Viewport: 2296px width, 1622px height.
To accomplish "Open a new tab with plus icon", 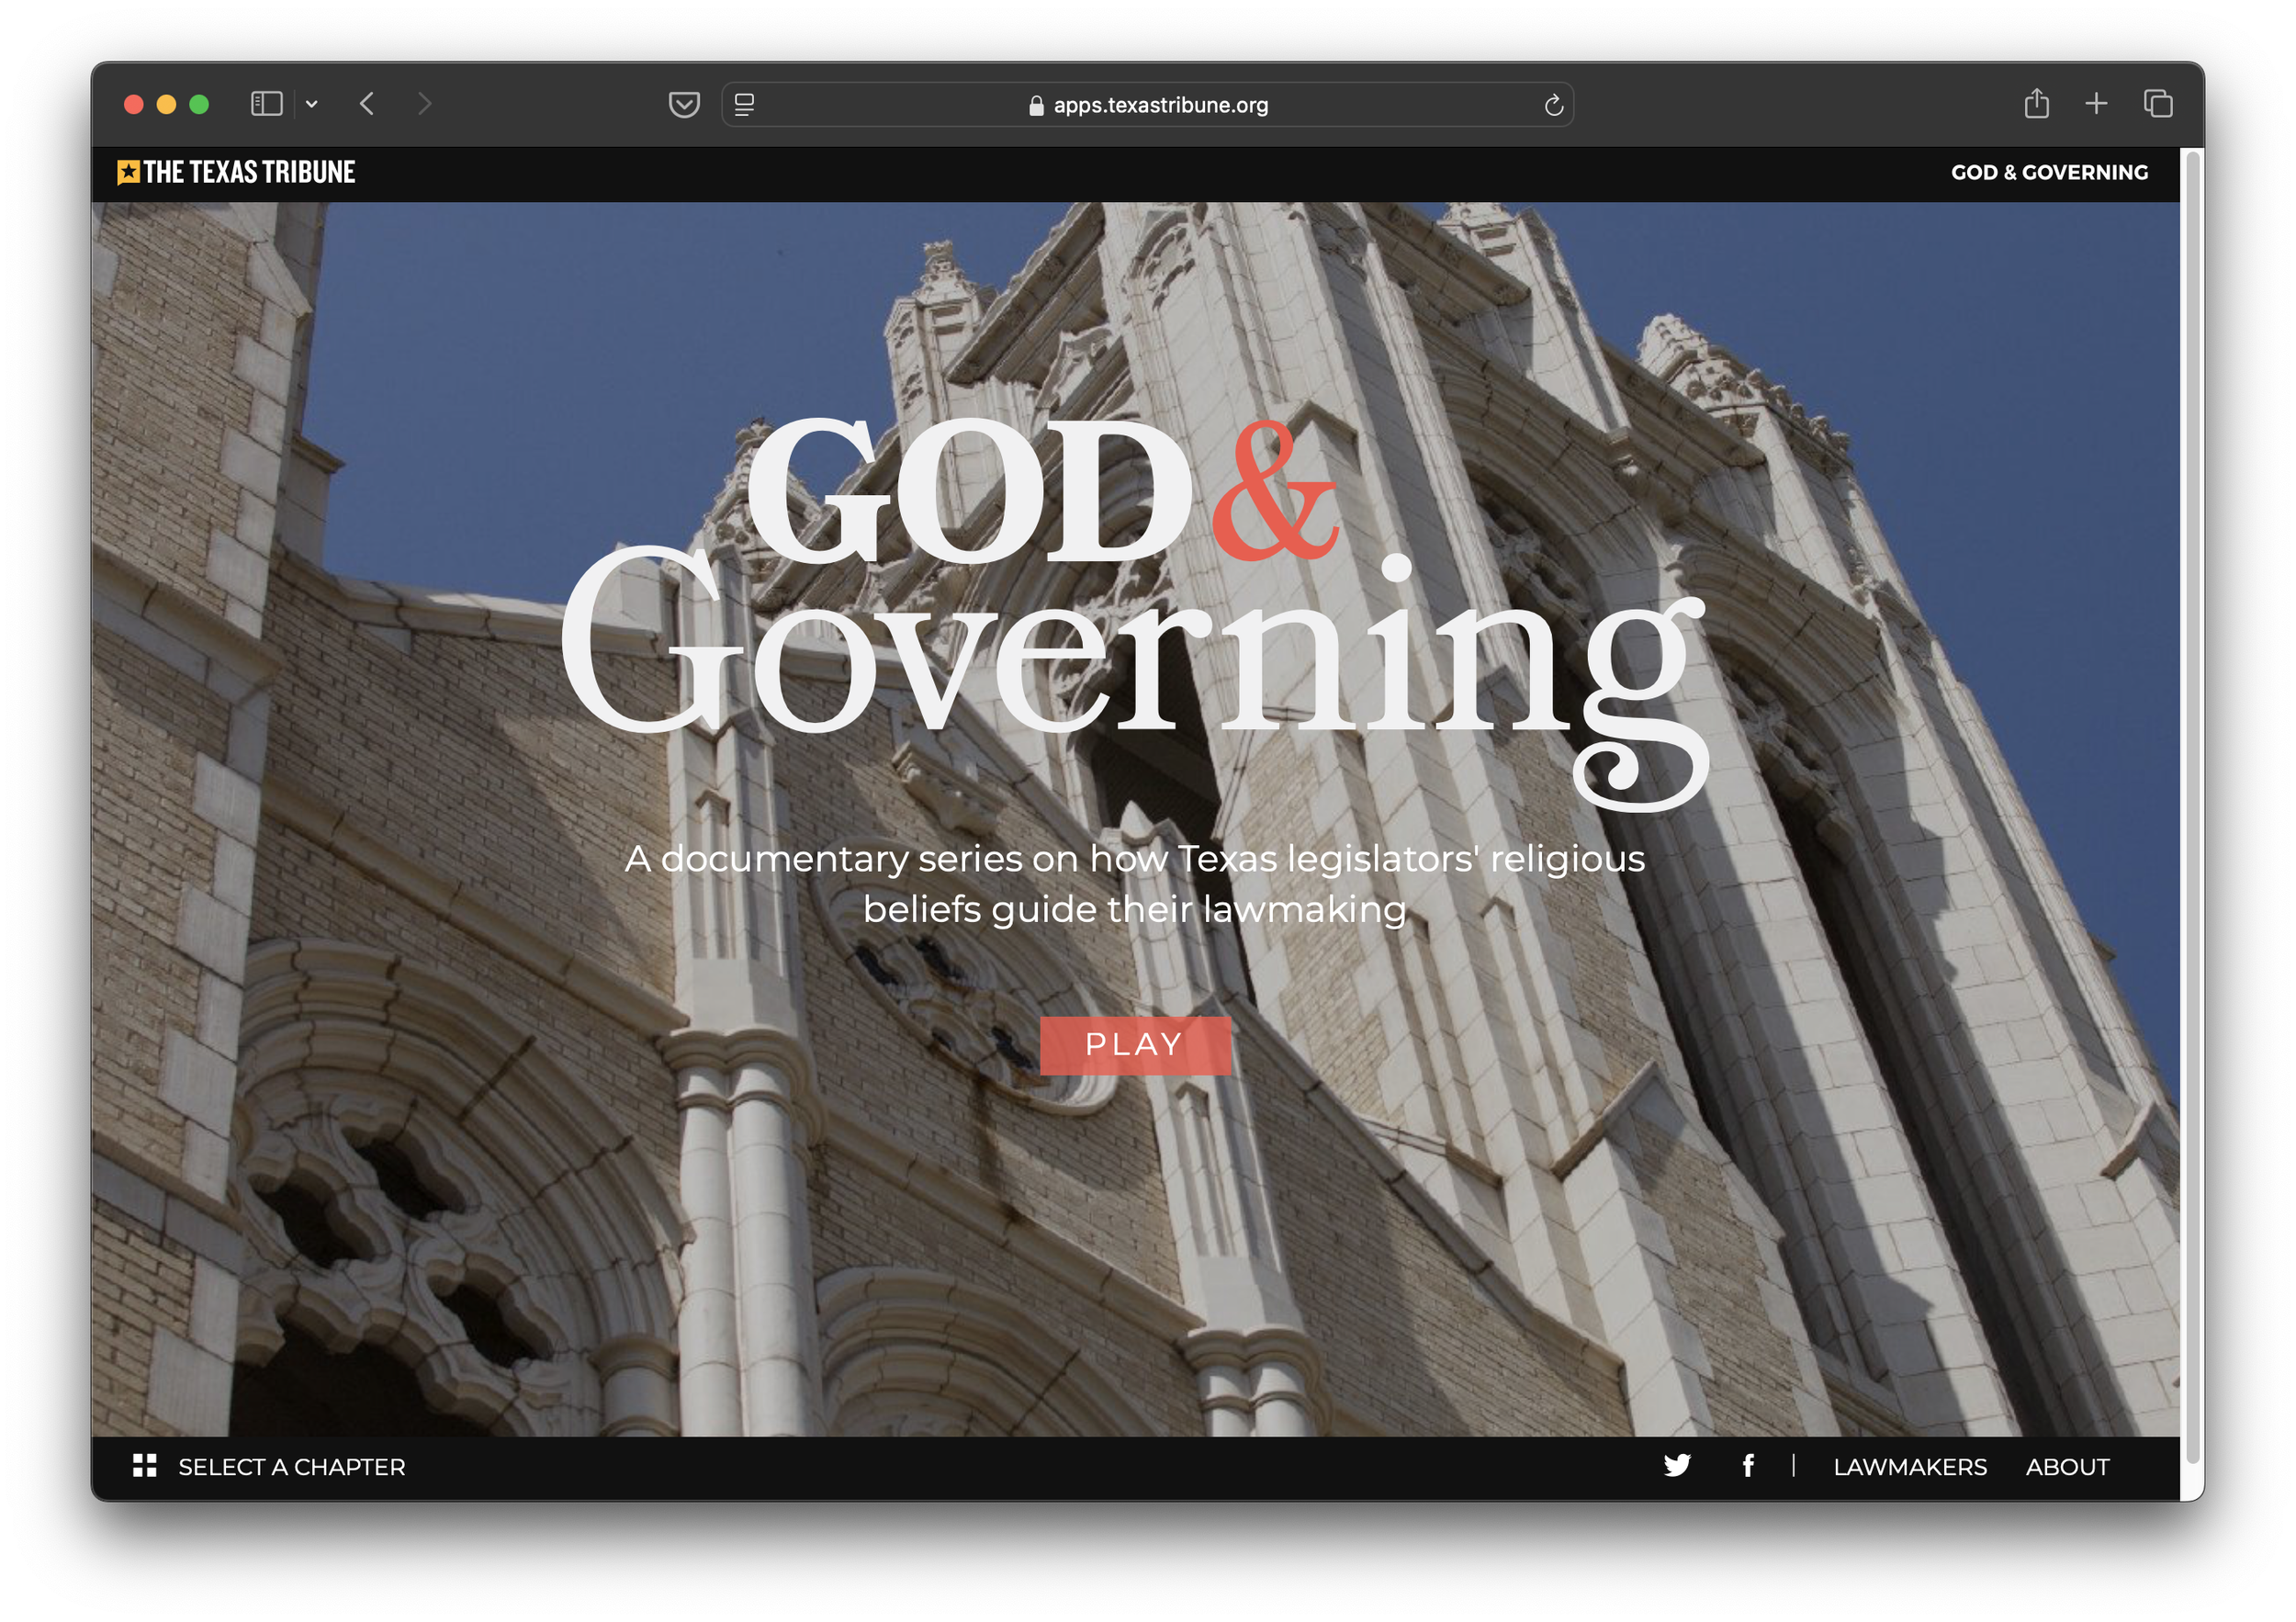I will 2096,104.
